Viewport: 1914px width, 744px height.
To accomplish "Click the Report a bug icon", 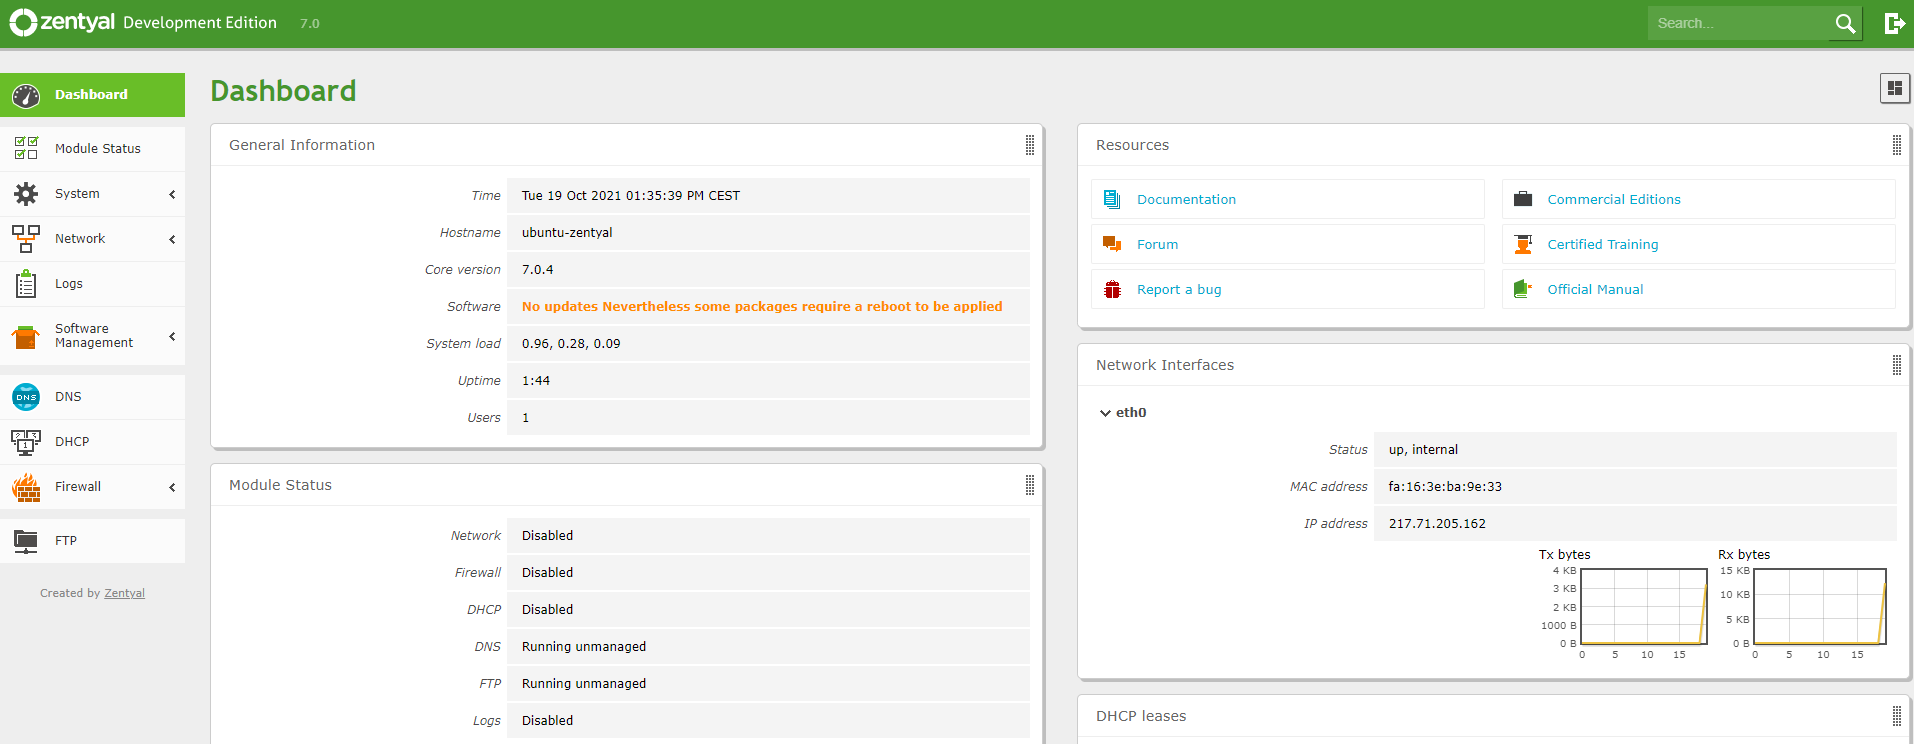I will (1112, 290).
